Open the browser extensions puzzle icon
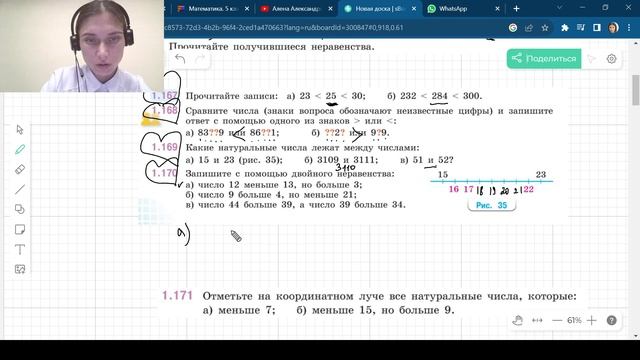Image resolution: width=640 pixels, height=360 pixels. pos(565,28)
